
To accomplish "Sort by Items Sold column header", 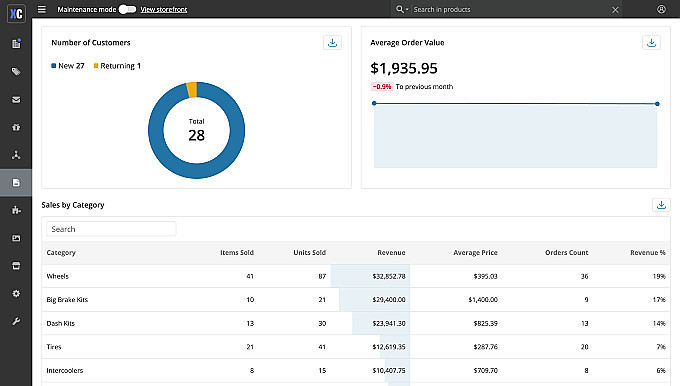I will [237, 252].
